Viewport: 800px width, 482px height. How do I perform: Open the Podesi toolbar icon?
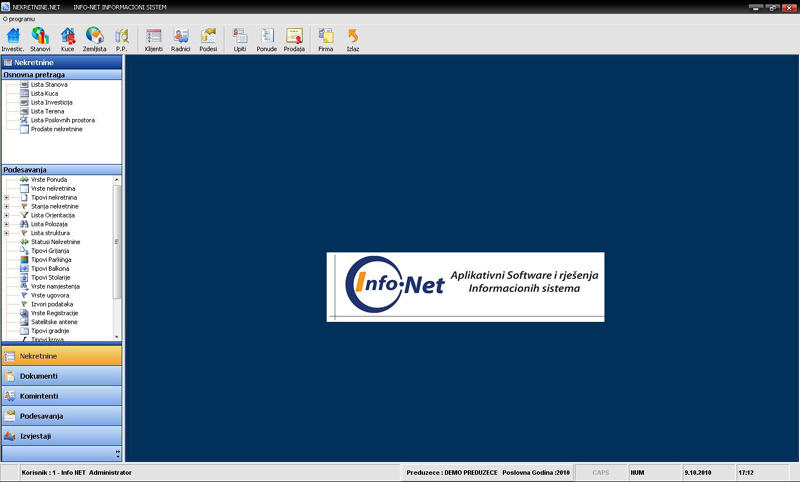coord(208,40)
